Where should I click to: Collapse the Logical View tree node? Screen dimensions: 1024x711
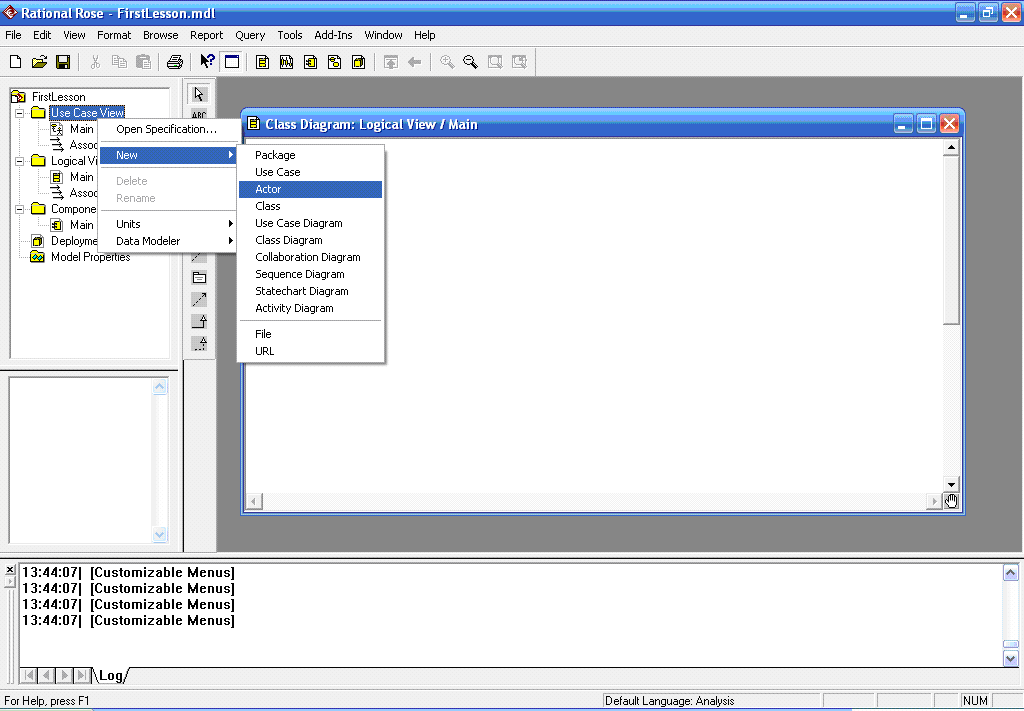(20, 161)
